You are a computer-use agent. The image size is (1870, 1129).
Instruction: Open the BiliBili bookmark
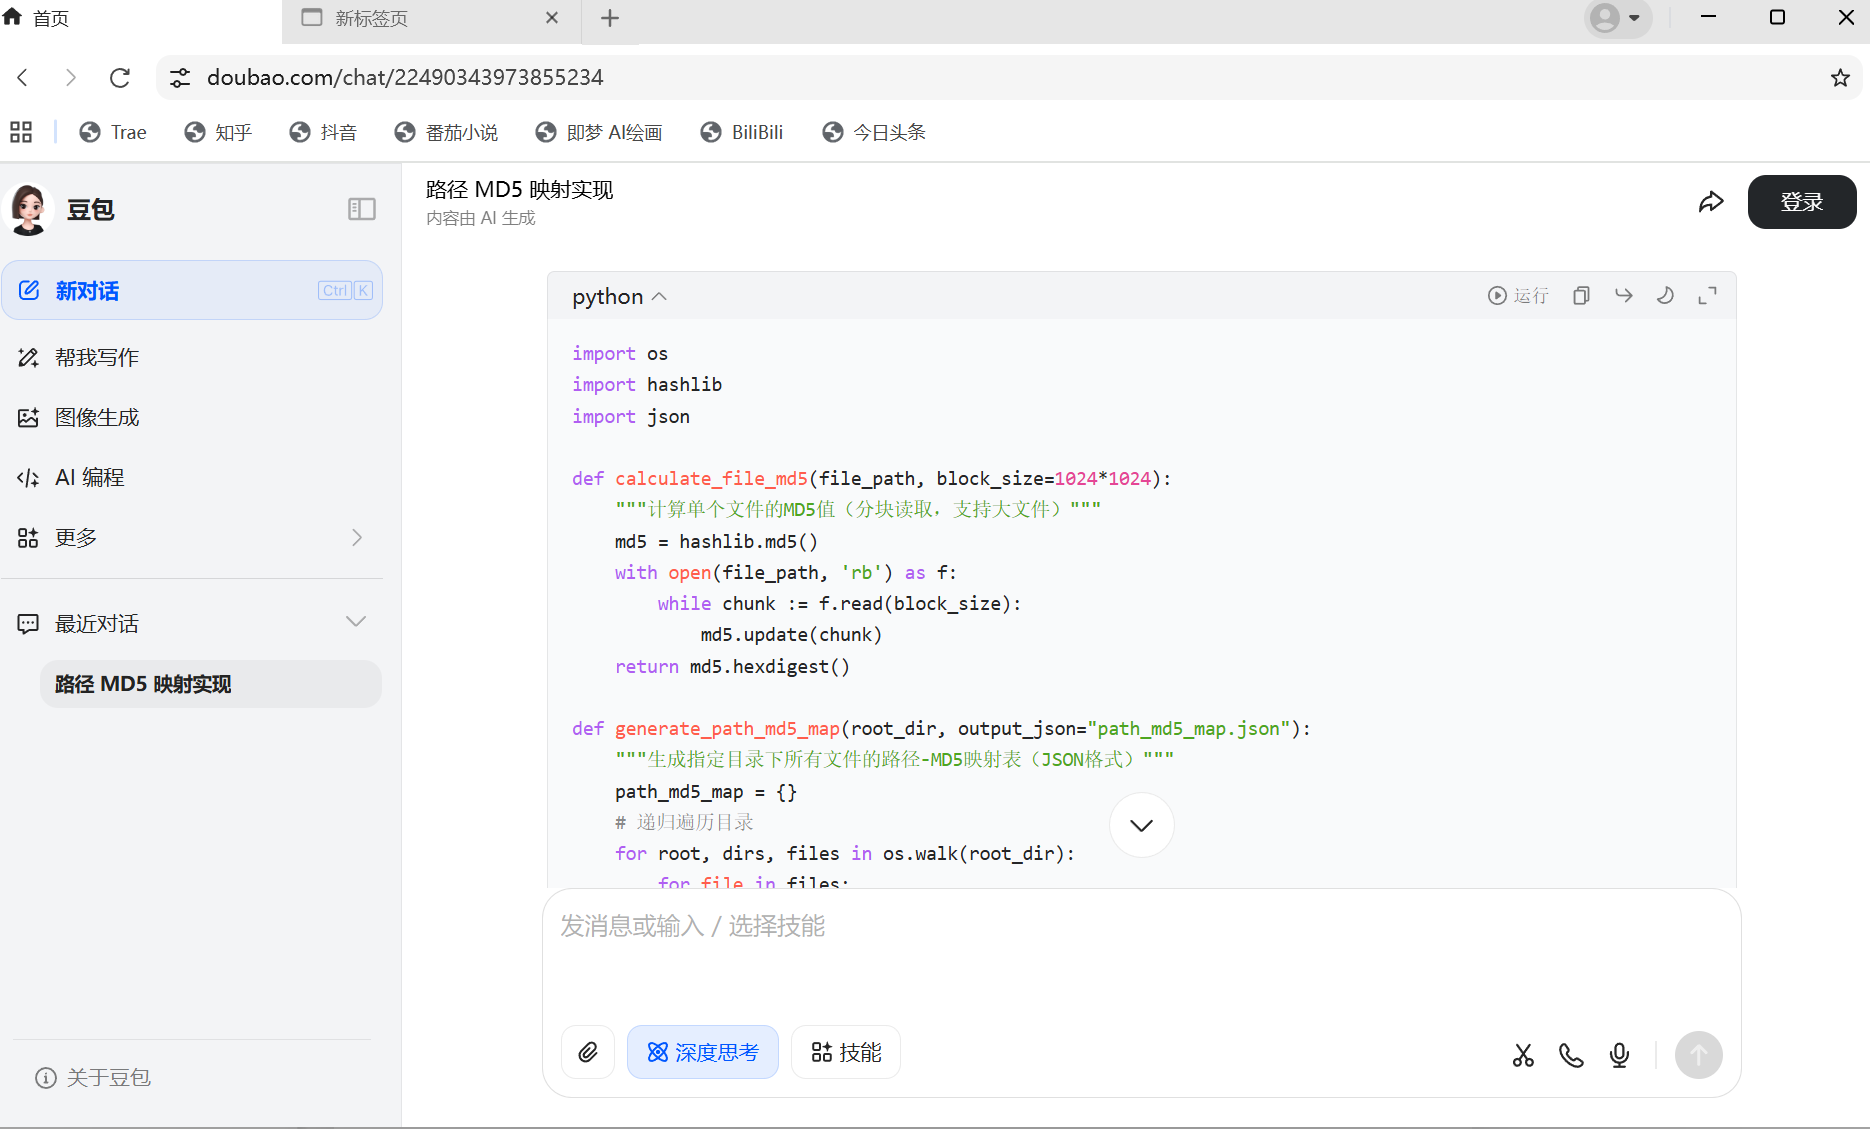click(742, 132)
